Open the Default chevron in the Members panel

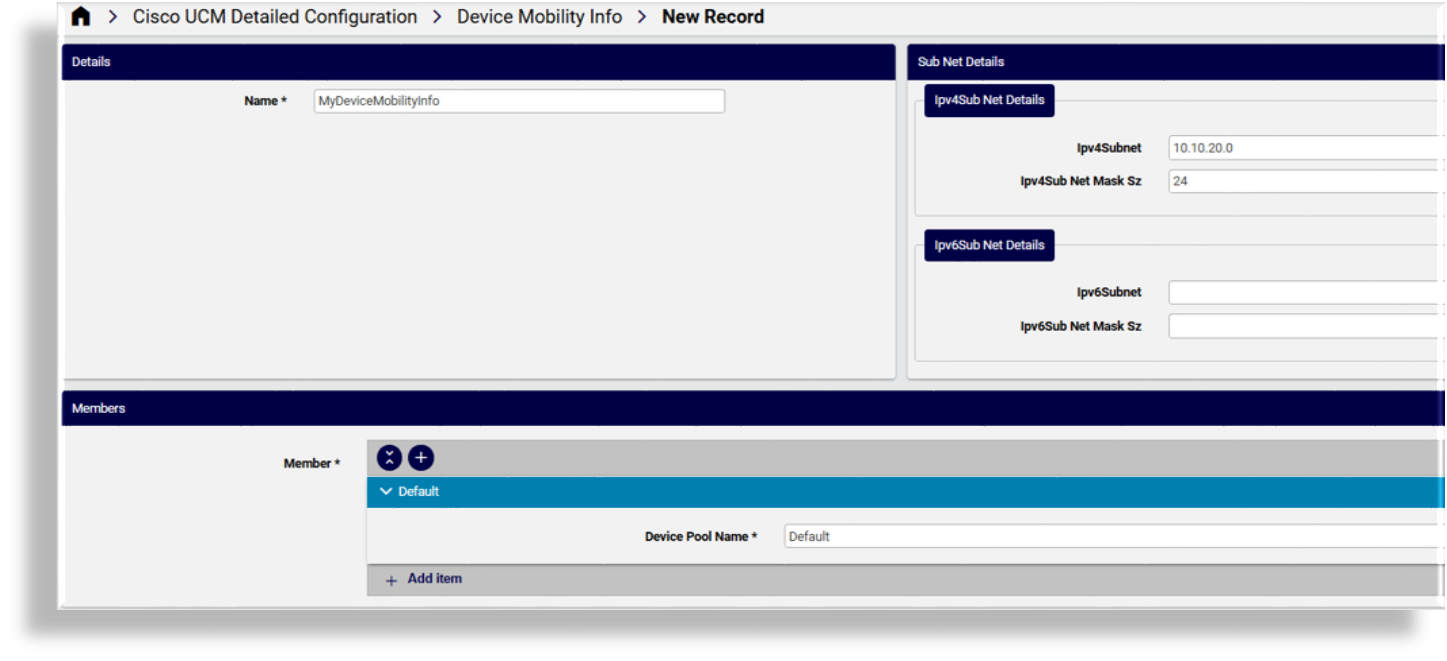pos(386,491)
